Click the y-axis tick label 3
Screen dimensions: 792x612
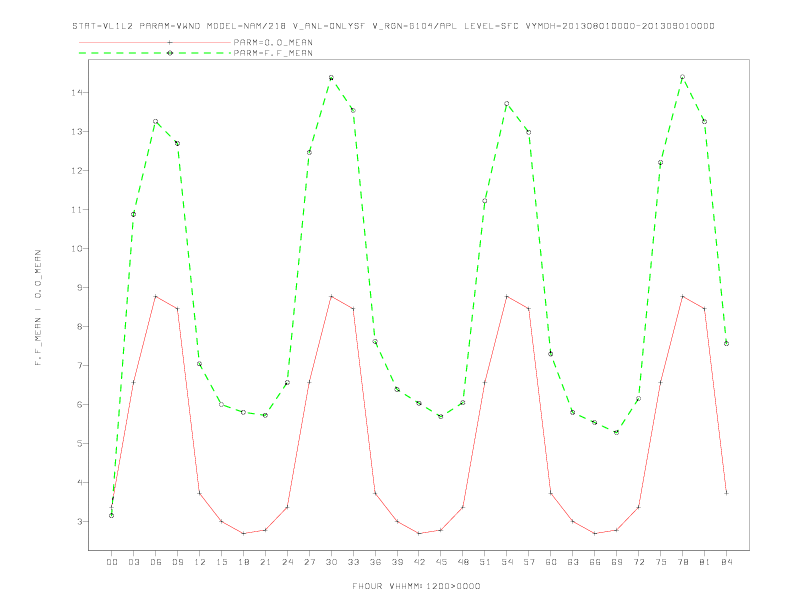[79, 521]
